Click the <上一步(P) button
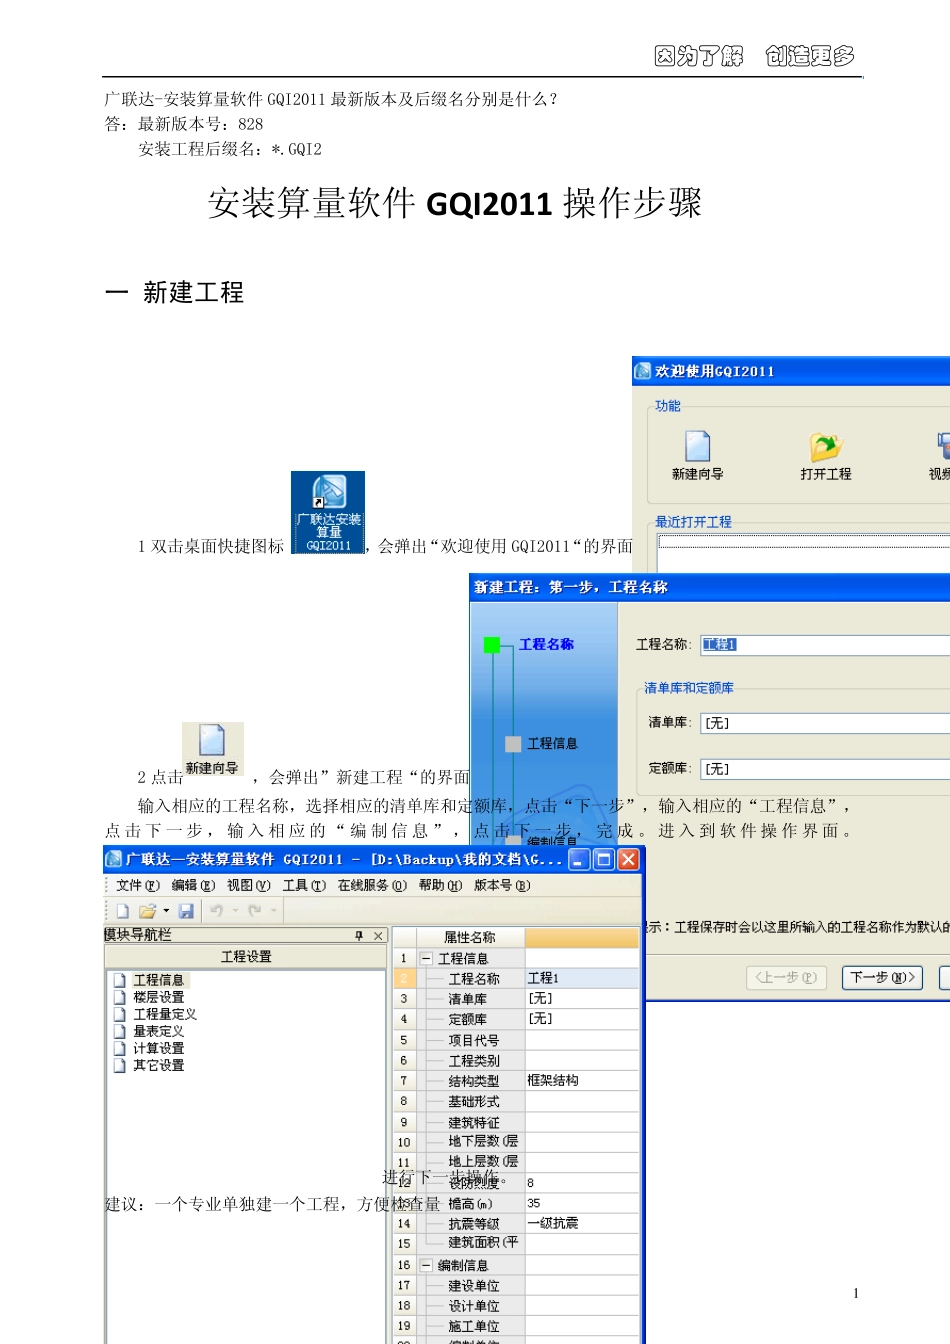This screenshot has width=950, height=1344. (787, 977)
